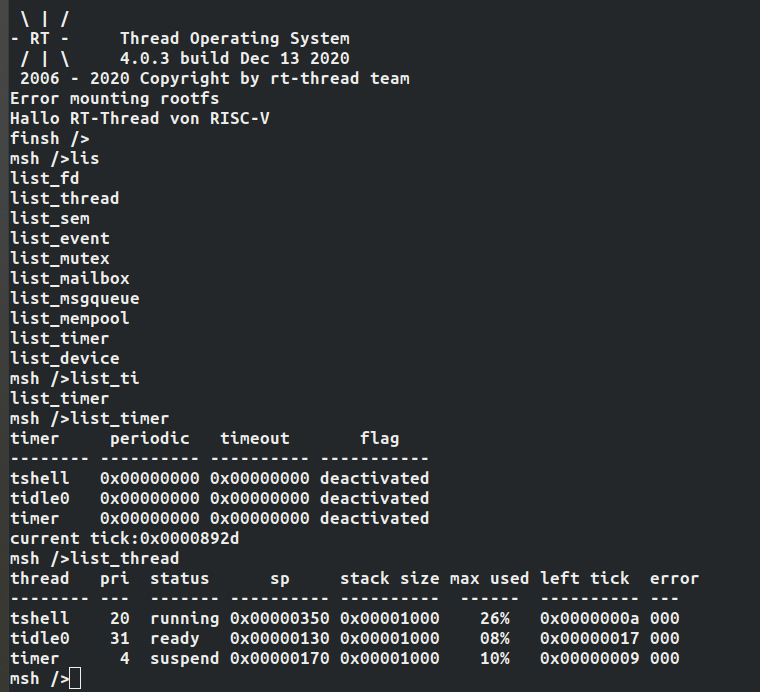Screen dimensions: 760x692
Task: Click the 'periodic' column header in the timer table
Action: [x=150, y=438]
